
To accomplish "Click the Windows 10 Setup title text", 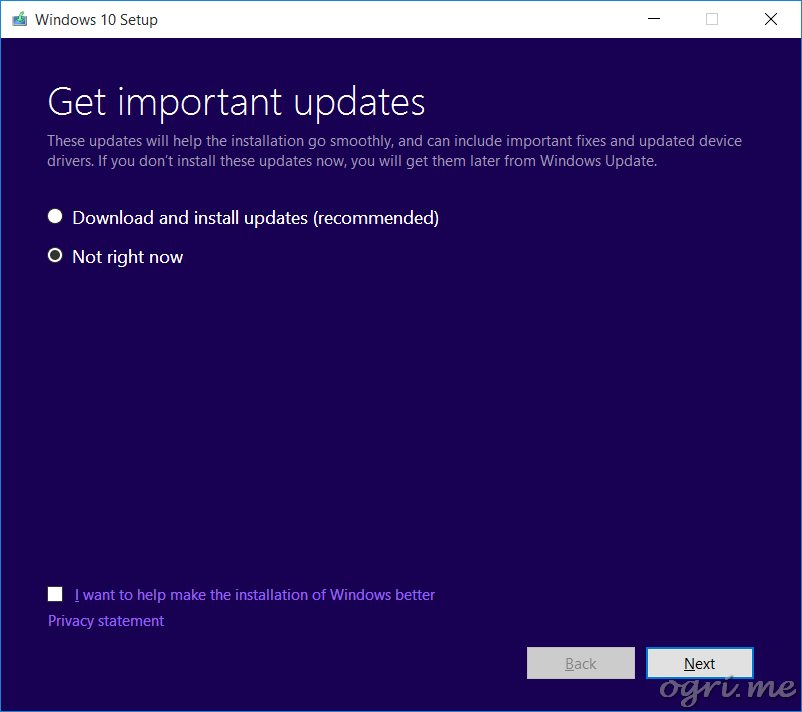I will (x=96, y=20).
